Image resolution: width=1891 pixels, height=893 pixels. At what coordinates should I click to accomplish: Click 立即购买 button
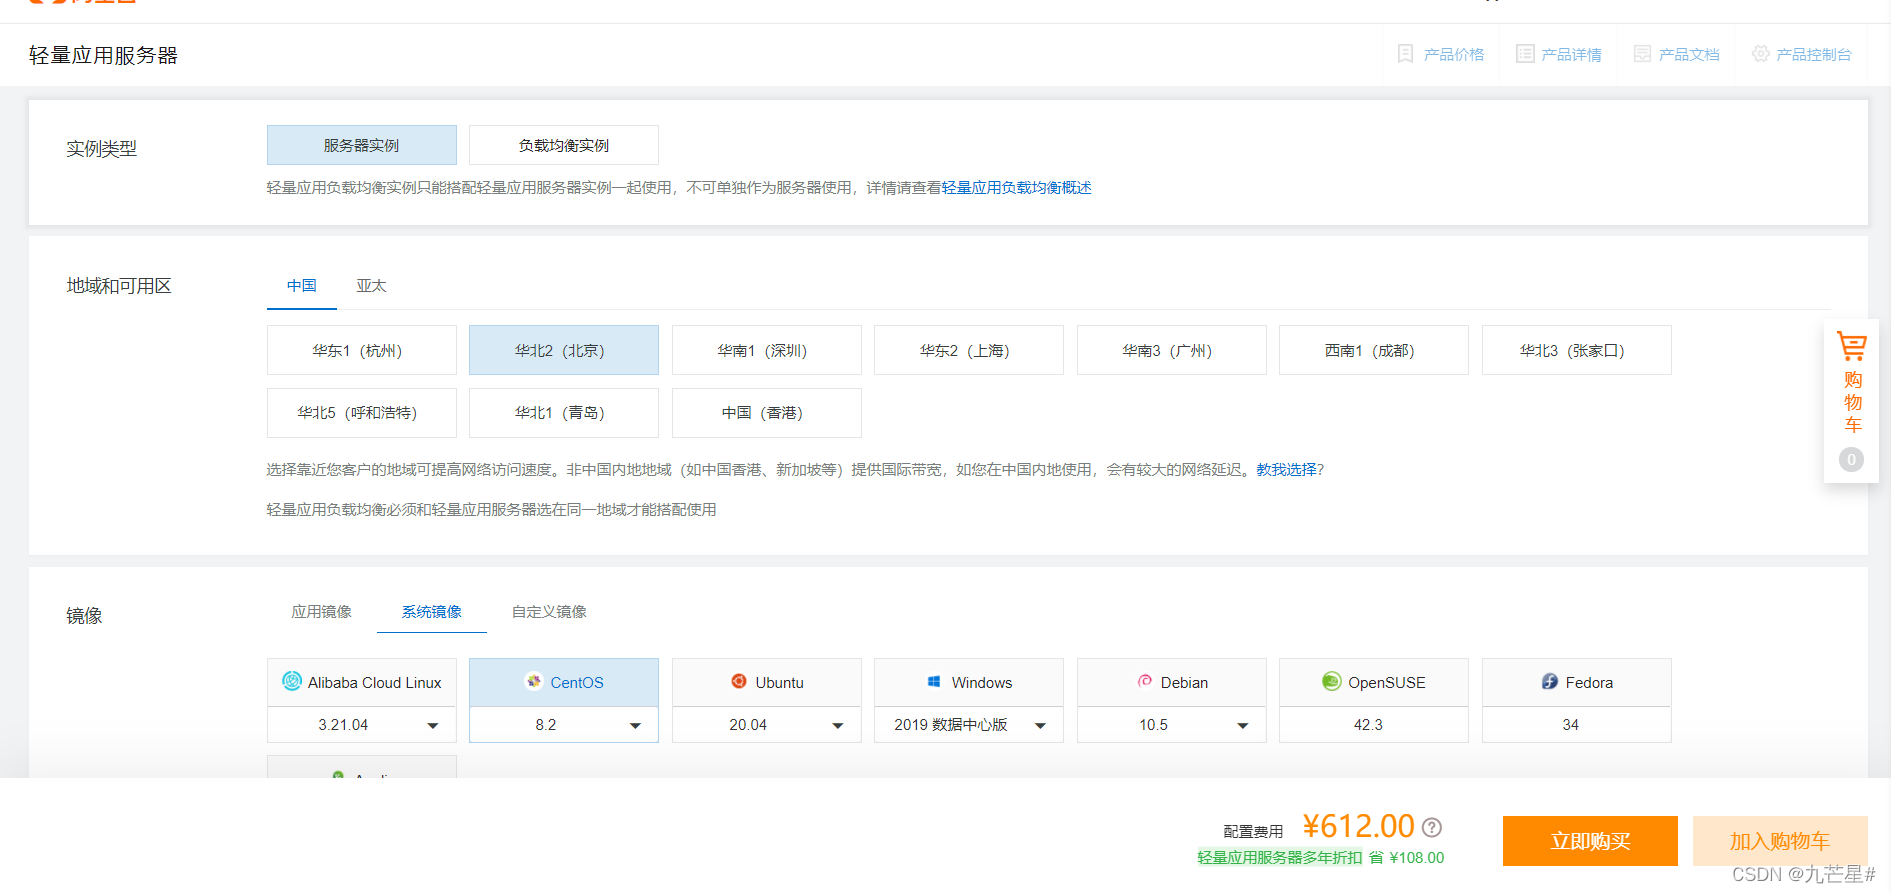tap(1590, 841)
